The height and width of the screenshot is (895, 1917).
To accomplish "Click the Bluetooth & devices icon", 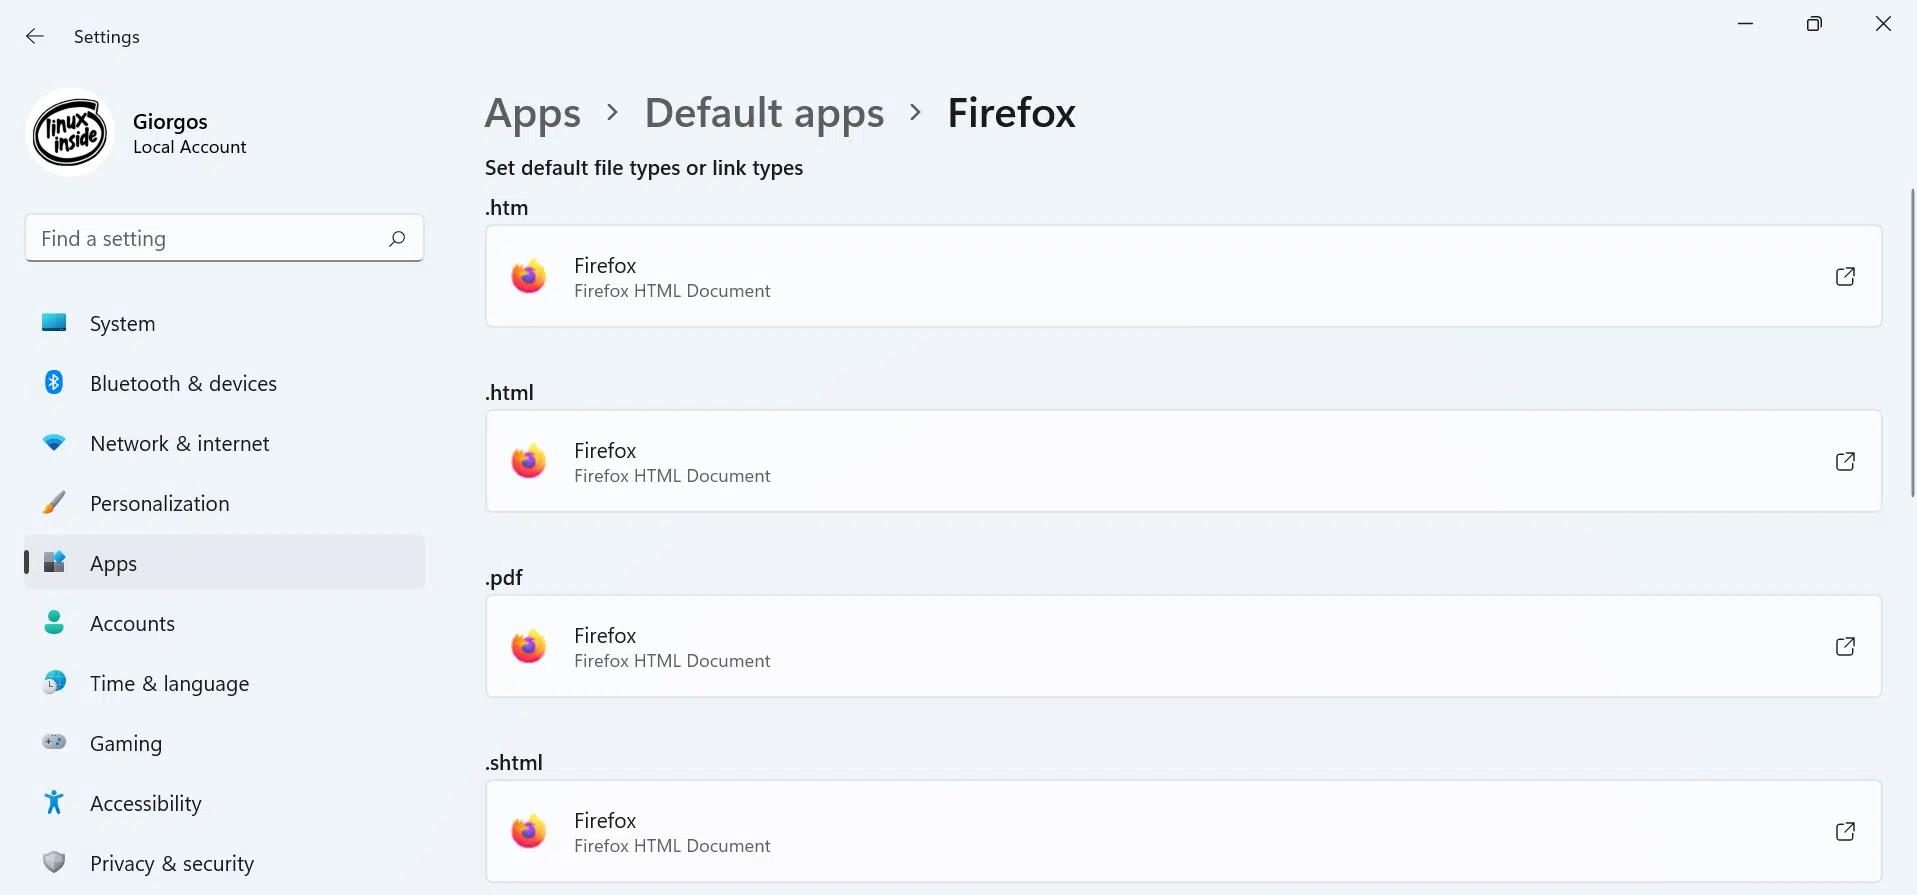I will 54,383.
